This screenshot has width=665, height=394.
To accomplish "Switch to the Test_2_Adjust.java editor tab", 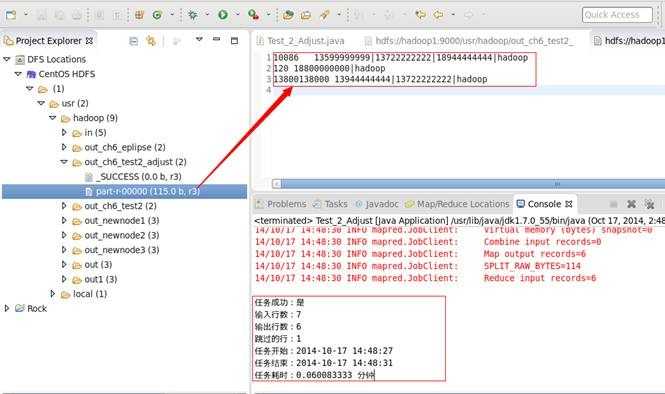I will [x=301, y=41].
